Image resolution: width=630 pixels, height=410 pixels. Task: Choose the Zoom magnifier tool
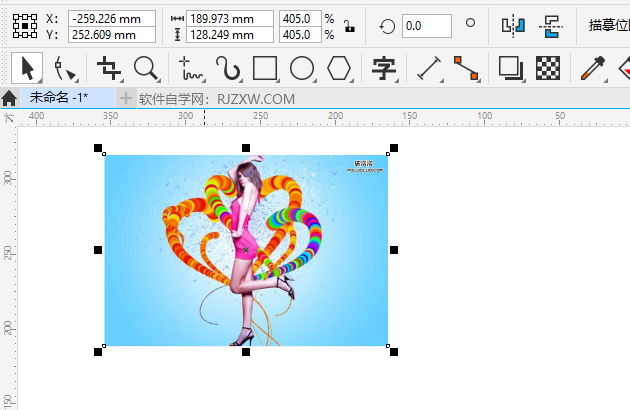tap(147, 68)
